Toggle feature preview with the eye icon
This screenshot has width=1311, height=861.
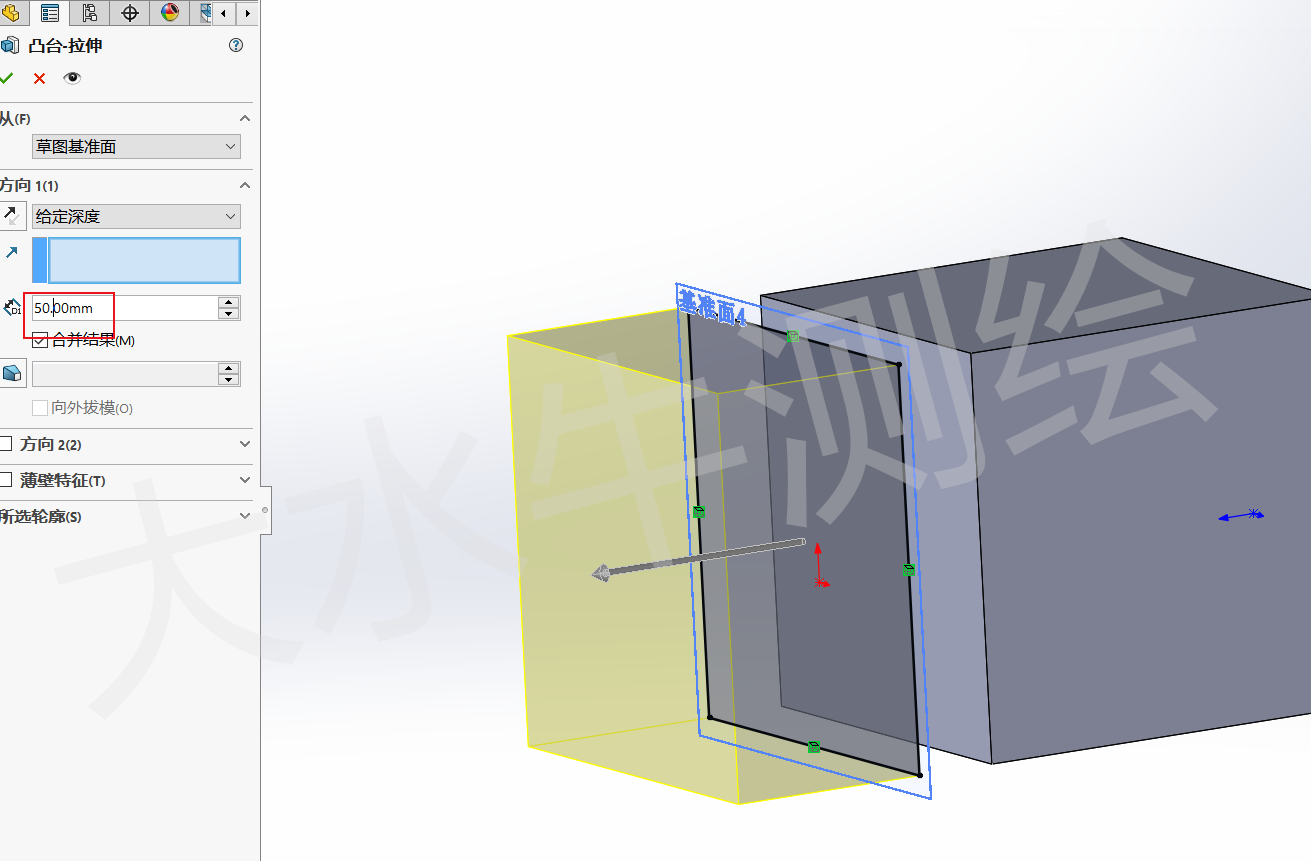[71, 78]
